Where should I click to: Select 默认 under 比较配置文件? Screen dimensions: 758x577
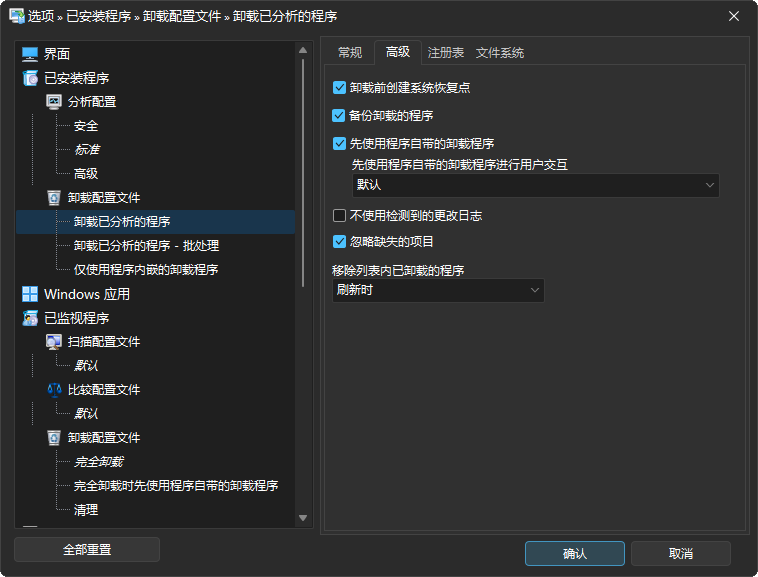86,414
